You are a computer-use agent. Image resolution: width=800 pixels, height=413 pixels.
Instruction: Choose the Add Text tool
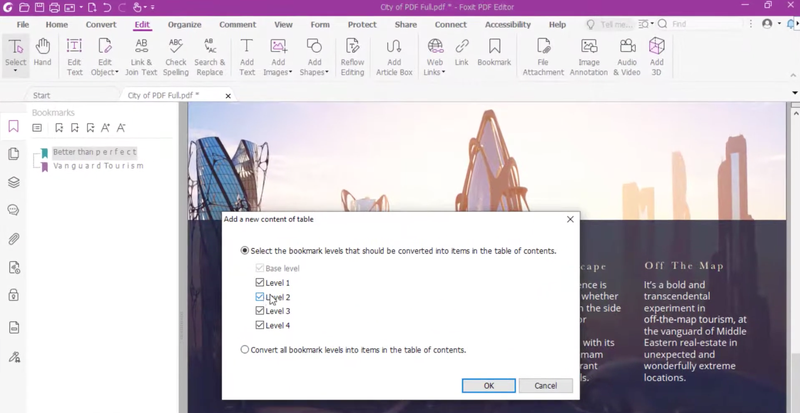[247, 57]
